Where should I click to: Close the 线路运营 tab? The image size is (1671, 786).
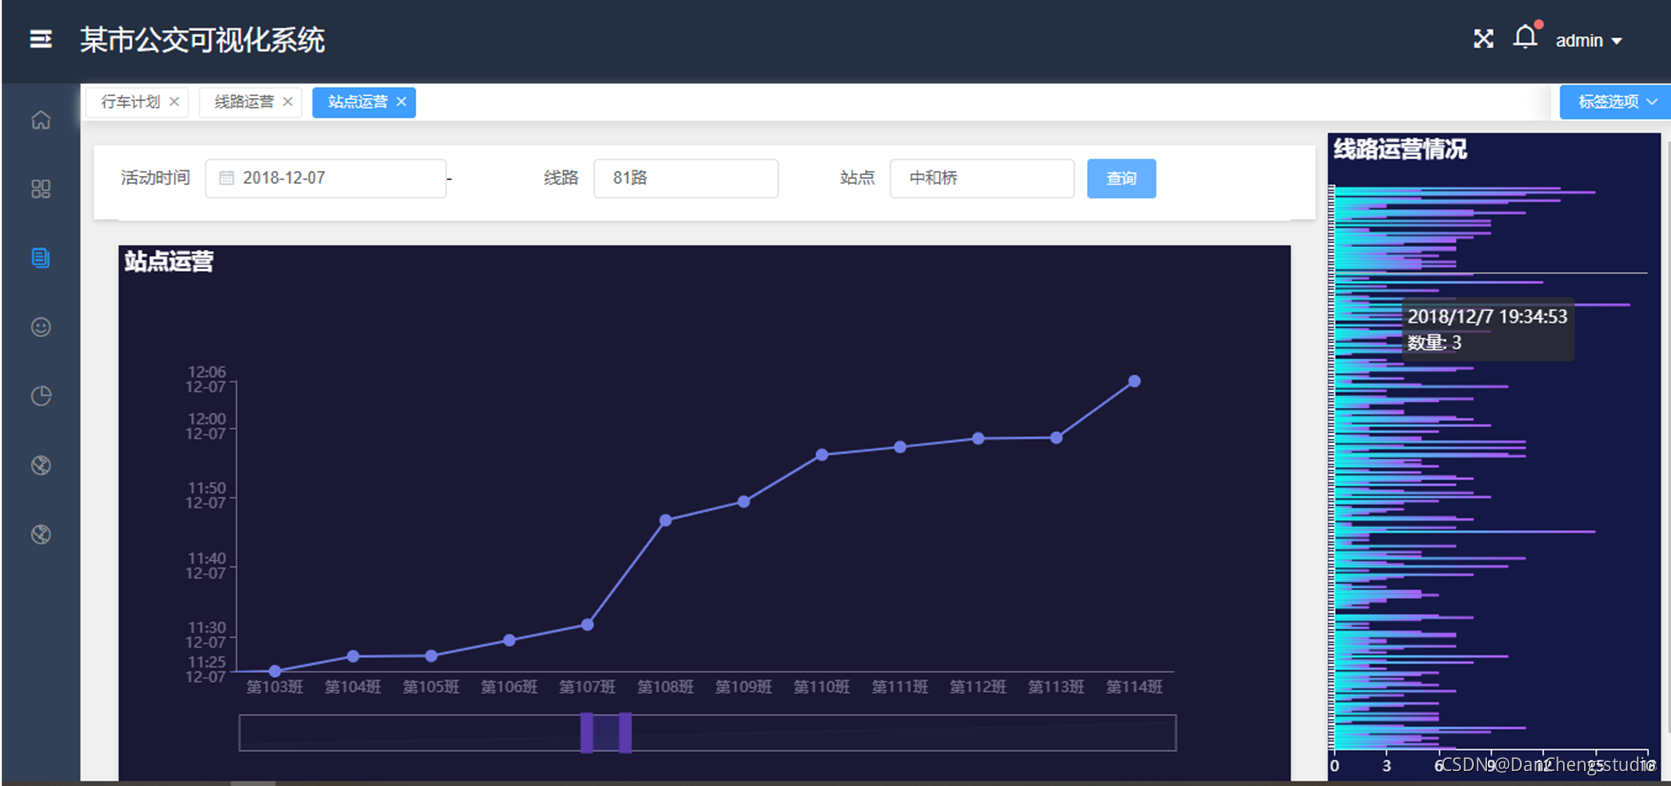click(x=288, y=102)
